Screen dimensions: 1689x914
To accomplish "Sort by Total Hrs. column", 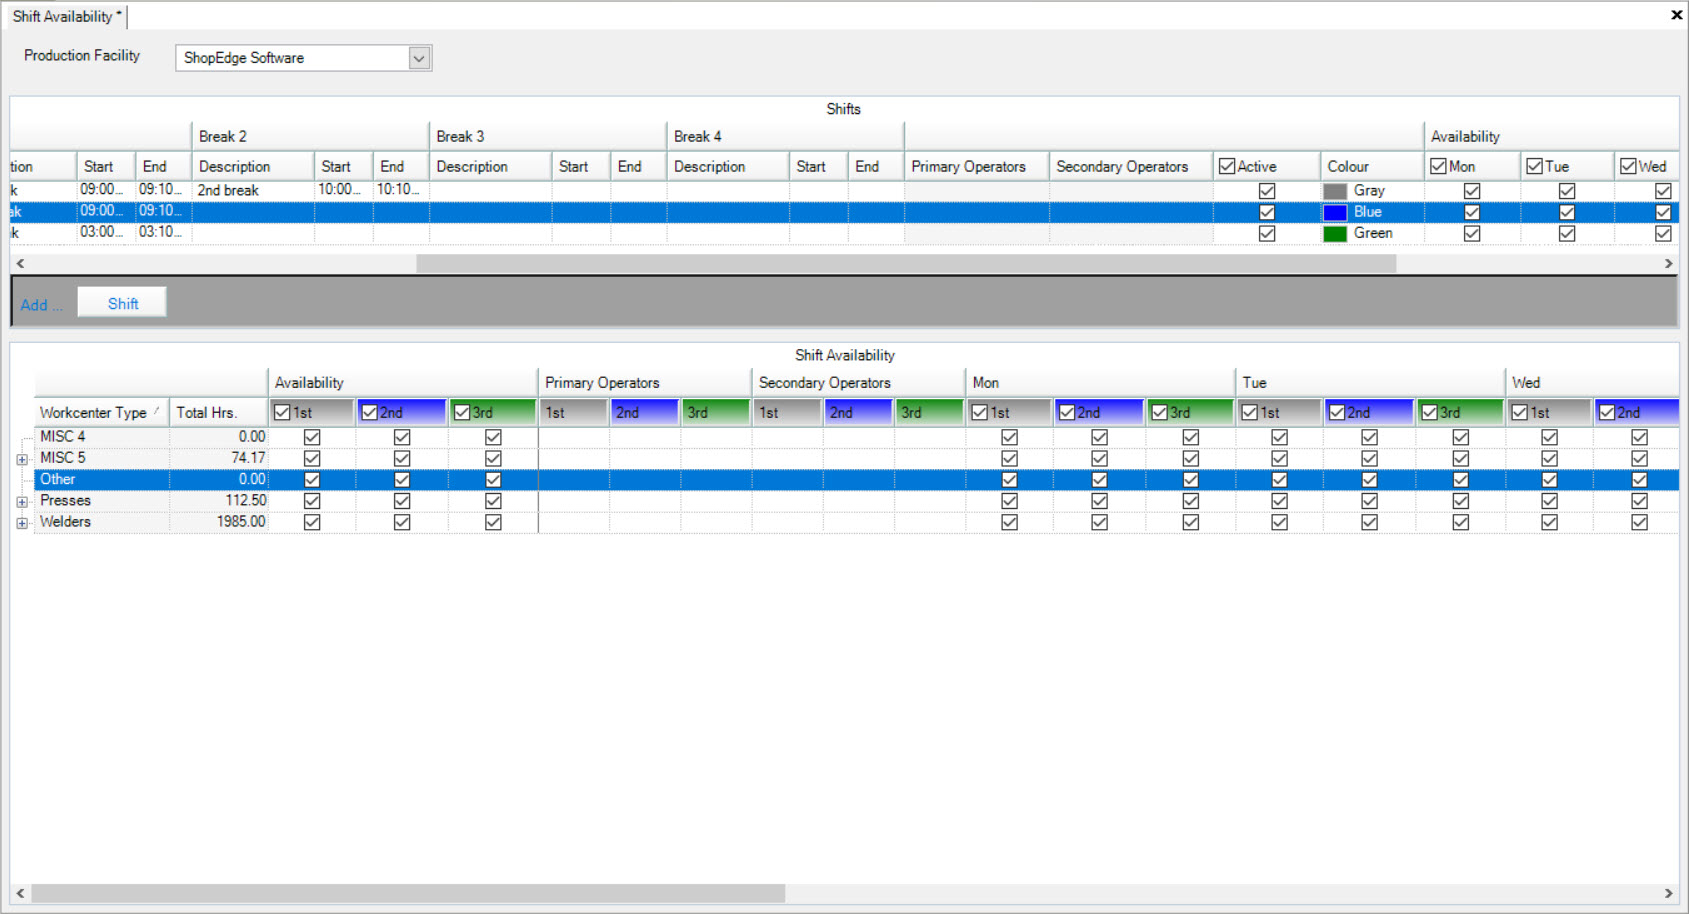I will click(219, 412).
